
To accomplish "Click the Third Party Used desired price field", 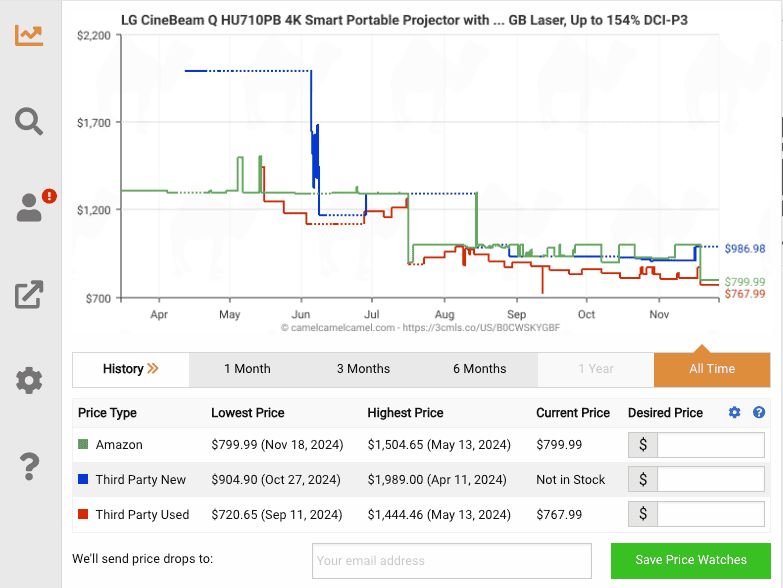I will (710, 515).
